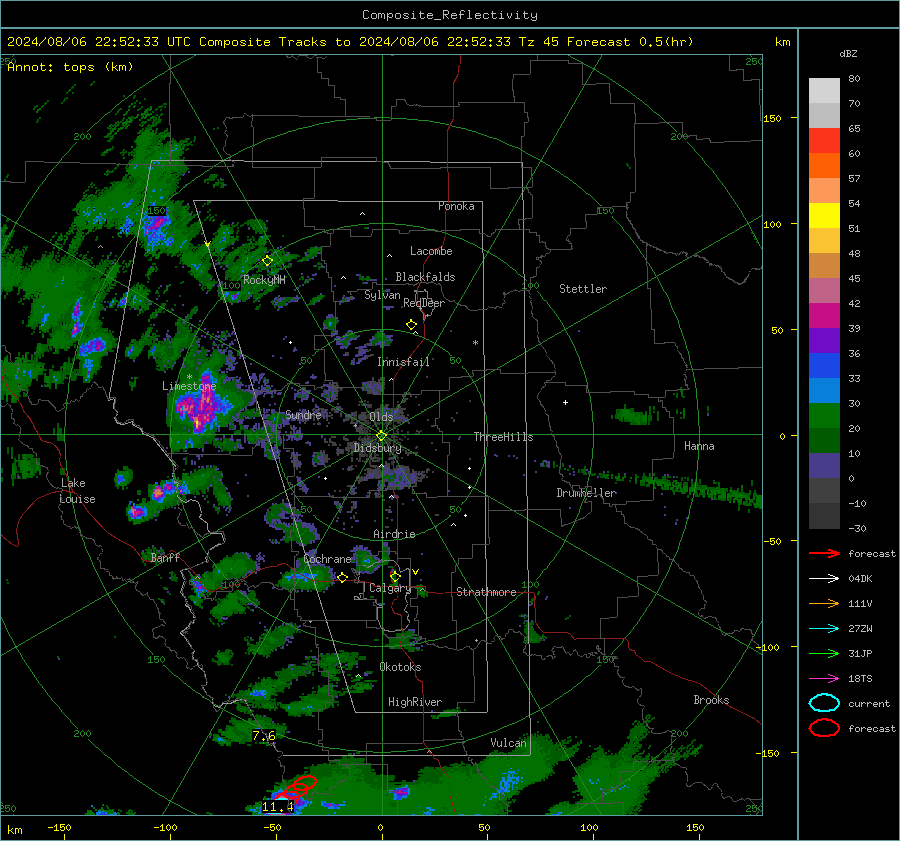Image resolution: width=900 pixels, height=841 pixels.
Task: Click the purple dBZ legend swatch
Action: pos(824,340)
